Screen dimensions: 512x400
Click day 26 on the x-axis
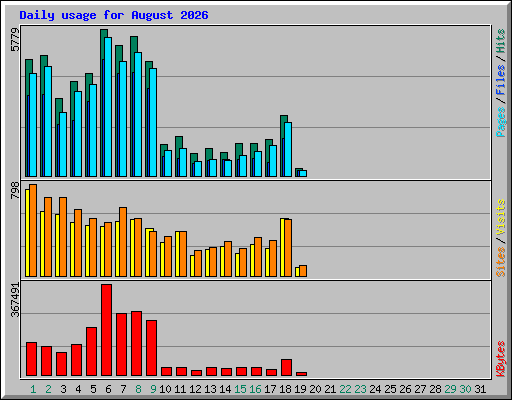(405, 389)
